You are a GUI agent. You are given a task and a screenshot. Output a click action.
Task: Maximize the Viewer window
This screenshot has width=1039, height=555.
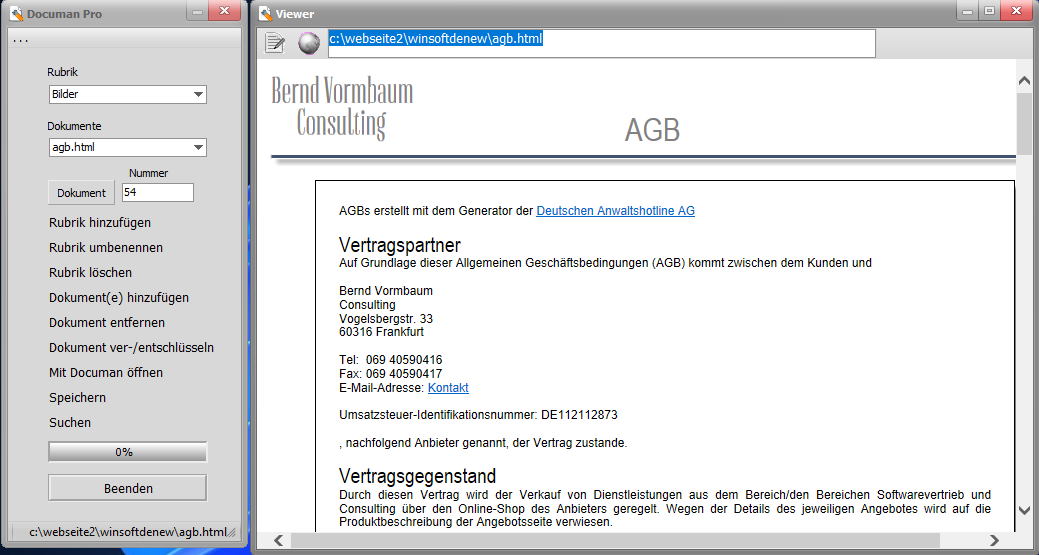989,11
